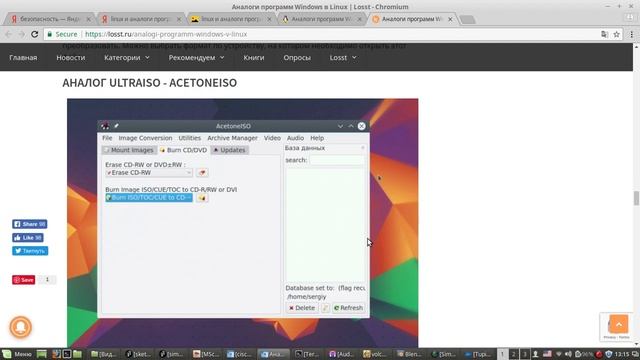Click the show-desktop icon beside Меню

[42, 354]
